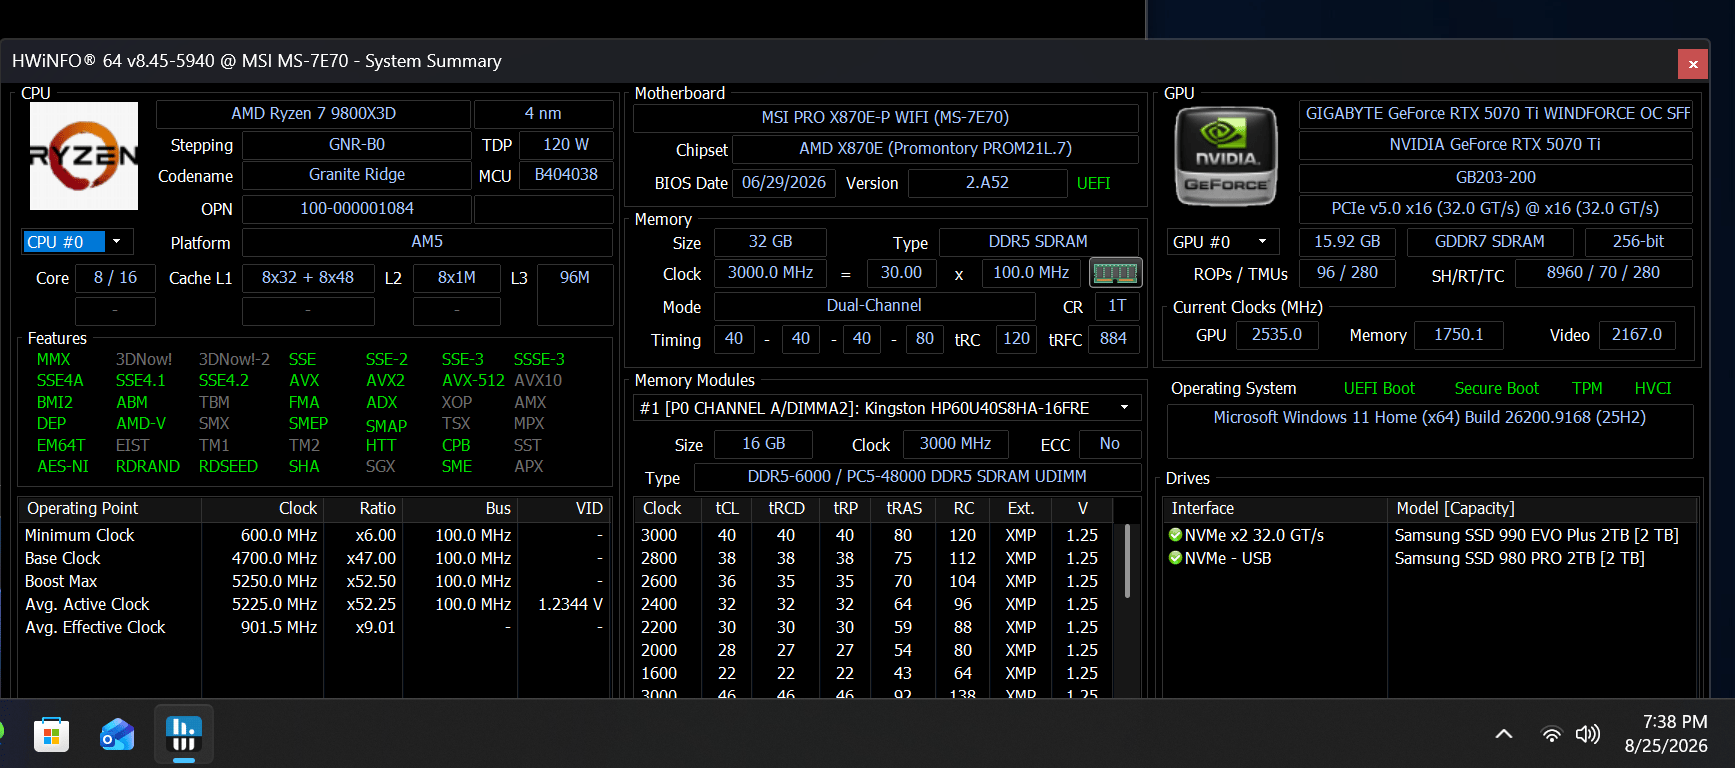
Task: Click the GB203-200 GPU chip value
Action: pos(1496,178)
